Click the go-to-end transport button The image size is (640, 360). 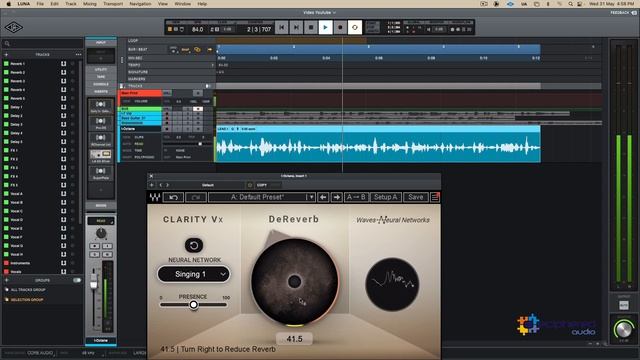(296, 27)
